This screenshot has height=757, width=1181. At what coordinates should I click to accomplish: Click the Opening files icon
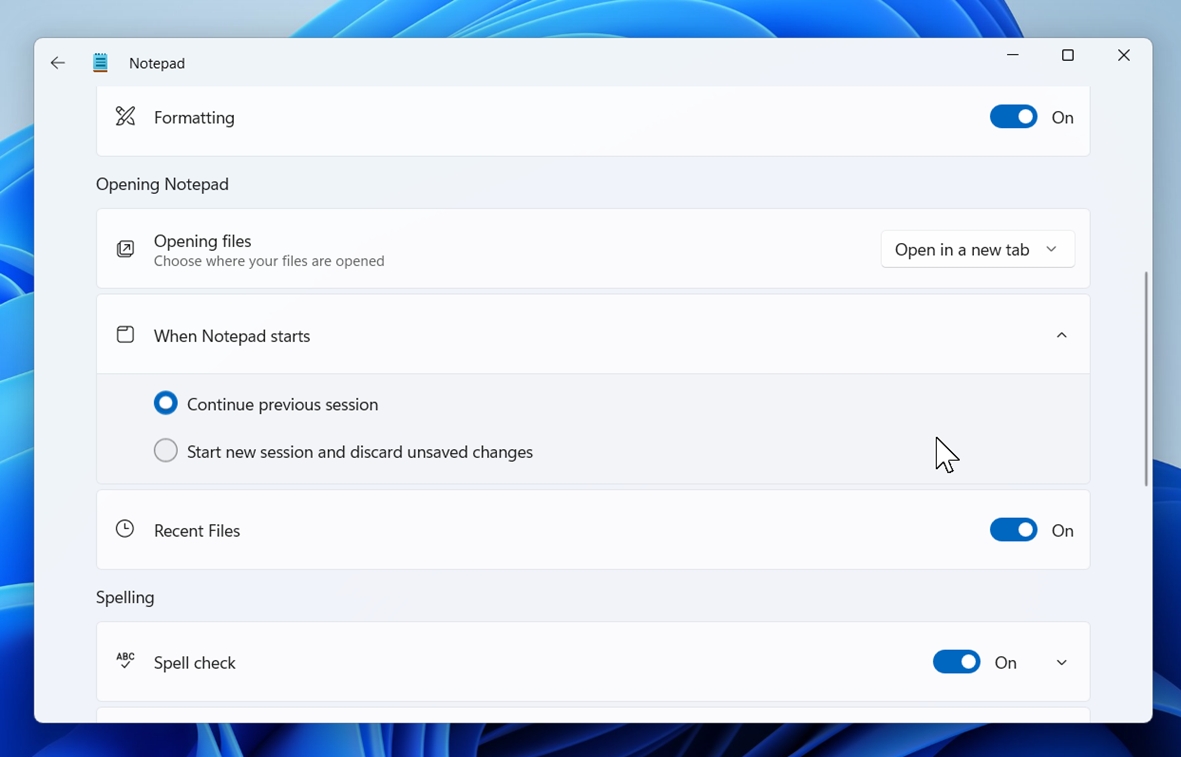pyautogui.click(x=124, y=248)
